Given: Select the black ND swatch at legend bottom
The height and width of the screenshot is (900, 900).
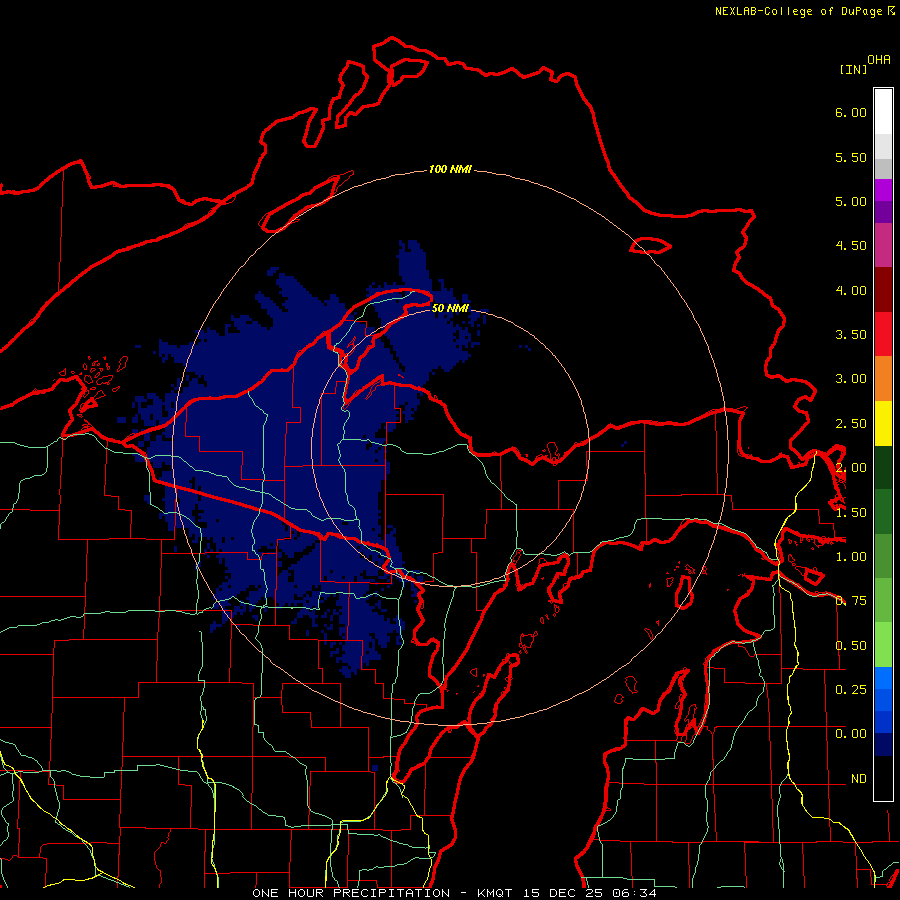Looking at the screenshot, I should (883, 778).
